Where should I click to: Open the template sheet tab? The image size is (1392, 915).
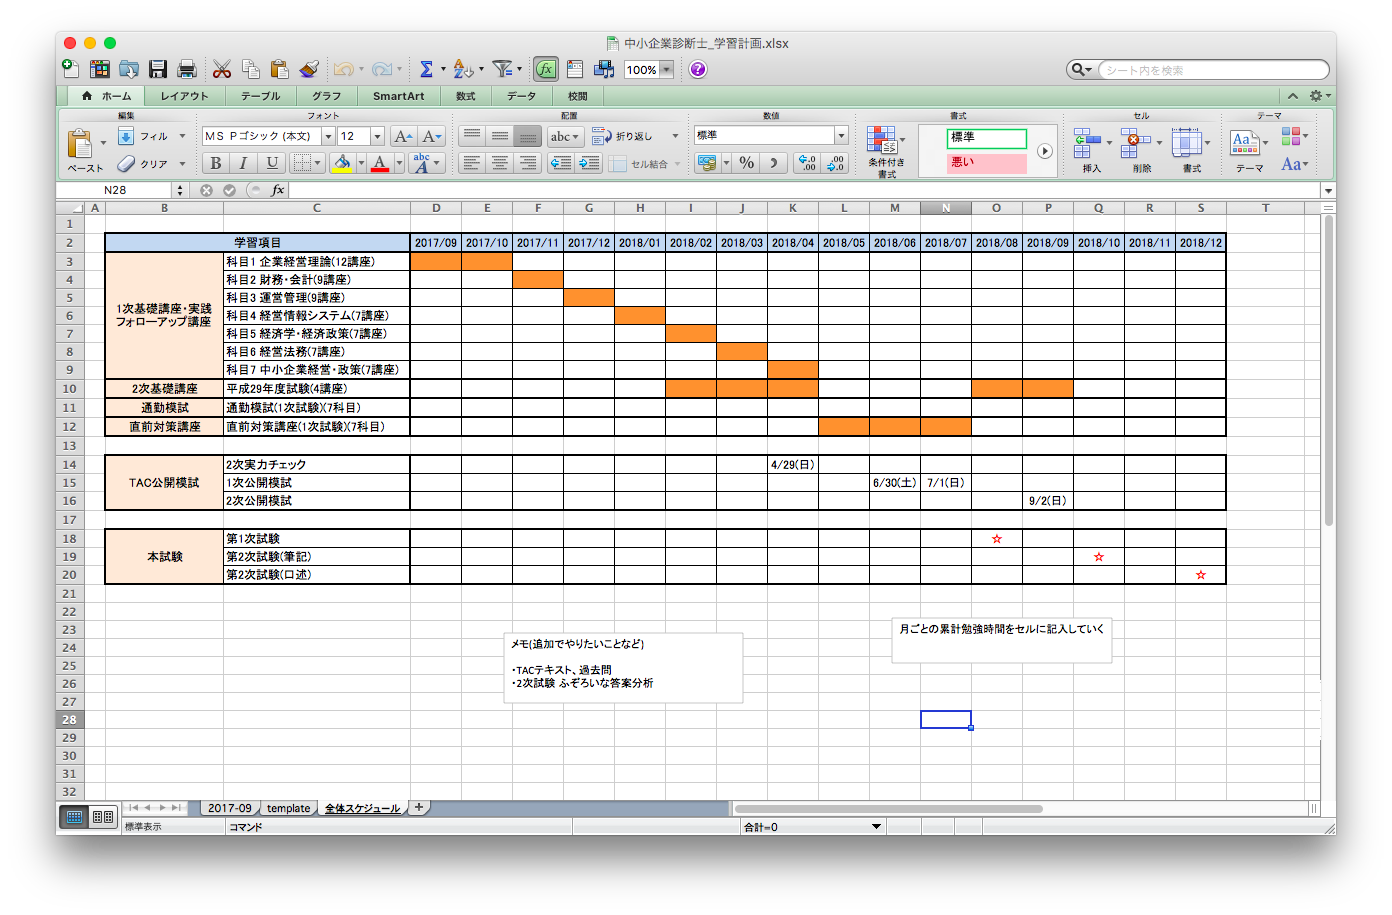point(288,808)
